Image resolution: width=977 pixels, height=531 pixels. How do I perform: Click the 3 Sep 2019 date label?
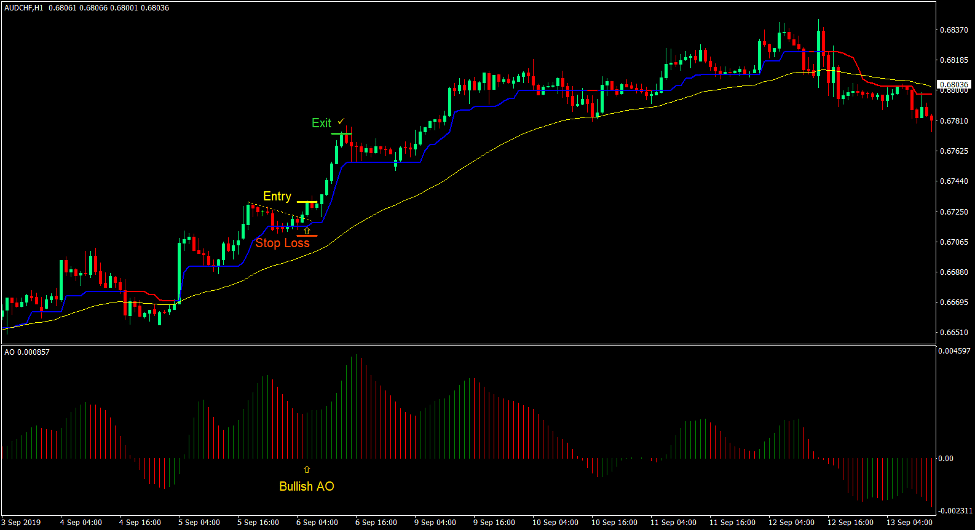pos(22,522)
